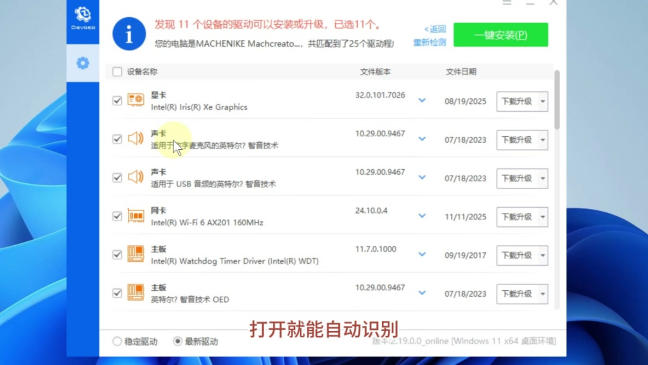Open 下载升级 dropdown arrow for Wi-Fi 6 AX201
648x365 pixels.
tap(543, 217)
